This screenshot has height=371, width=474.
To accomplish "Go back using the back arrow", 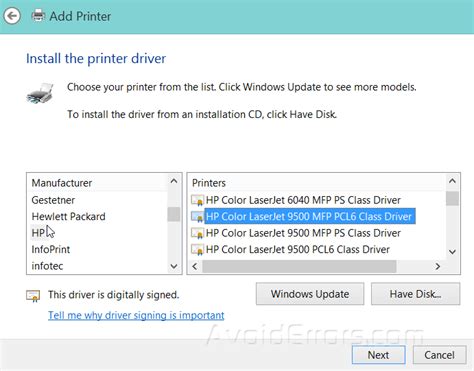I will (12, 16).
